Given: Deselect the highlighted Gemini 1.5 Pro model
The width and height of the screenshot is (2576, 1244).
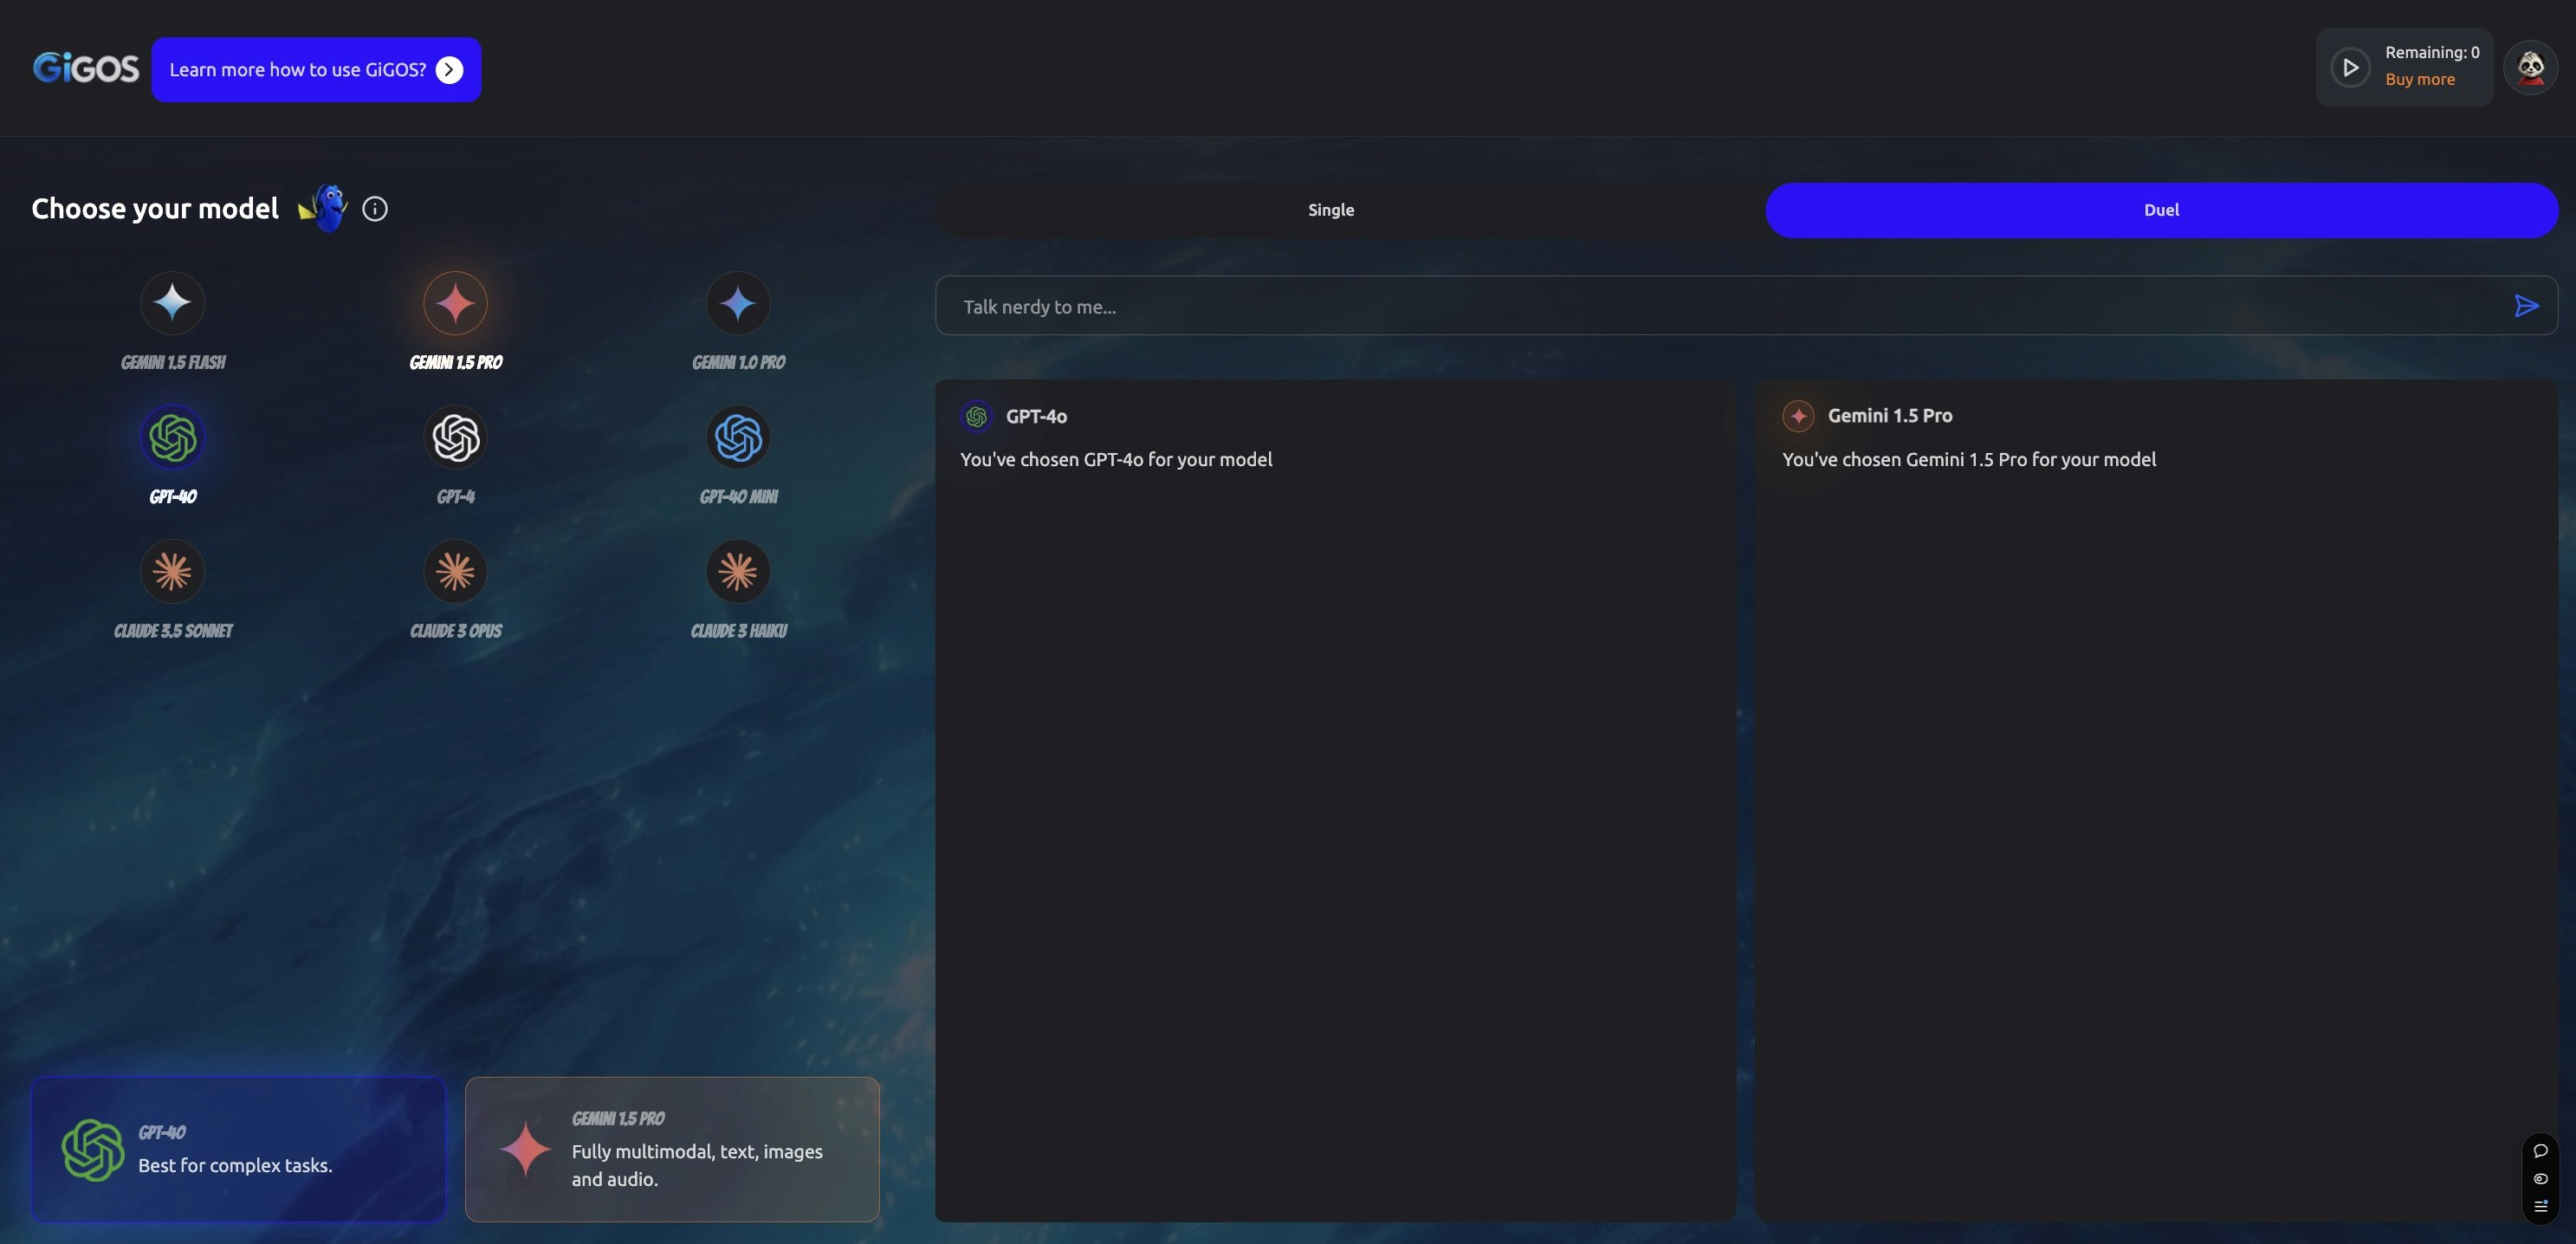Looking at the screenshot, I should click(455, 303).
